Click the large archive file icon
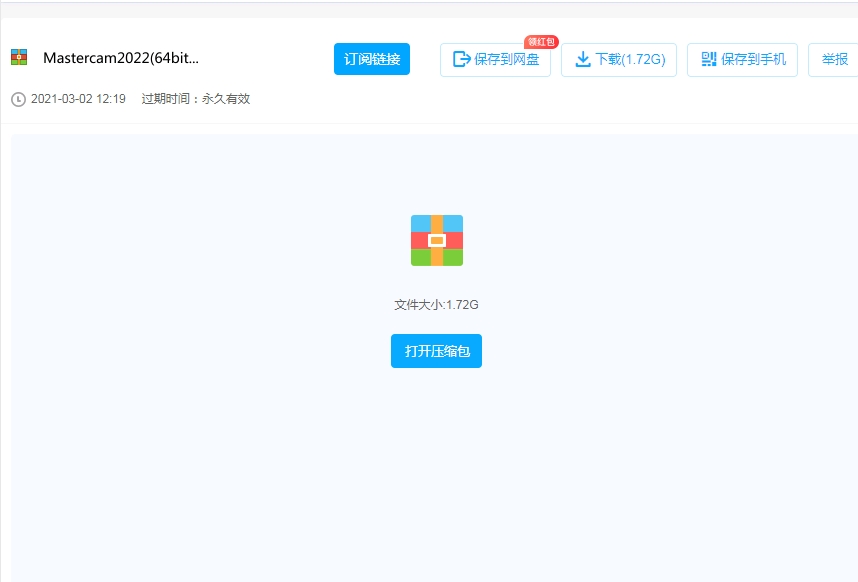 coord(437,241)
